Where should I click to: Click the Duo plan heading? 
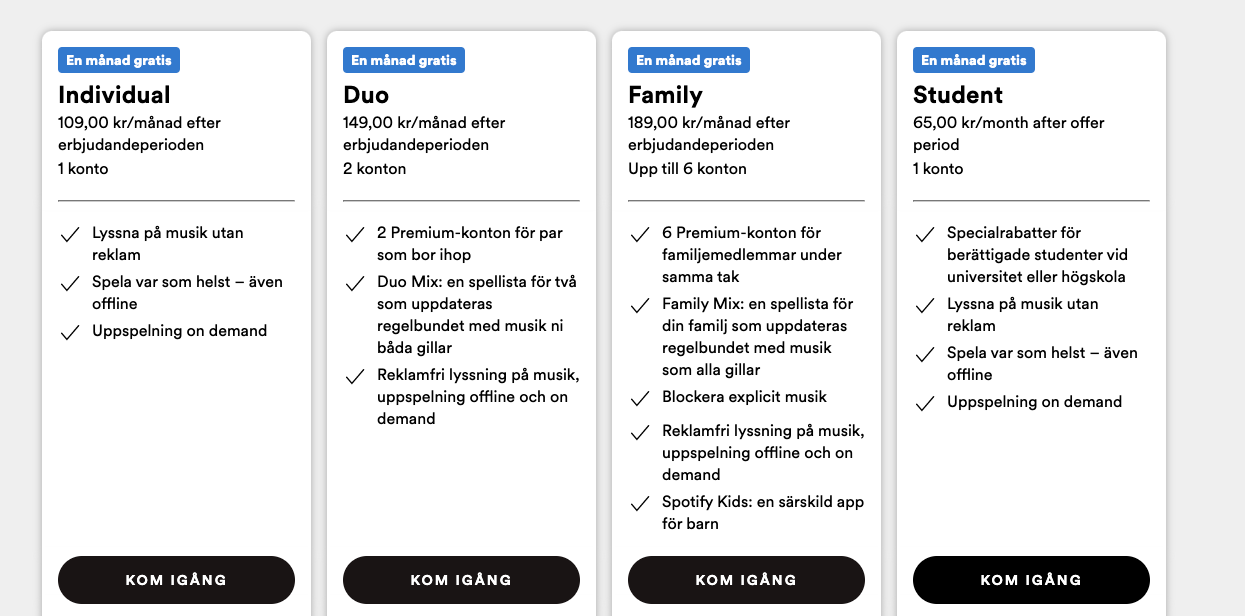(366, 95)
